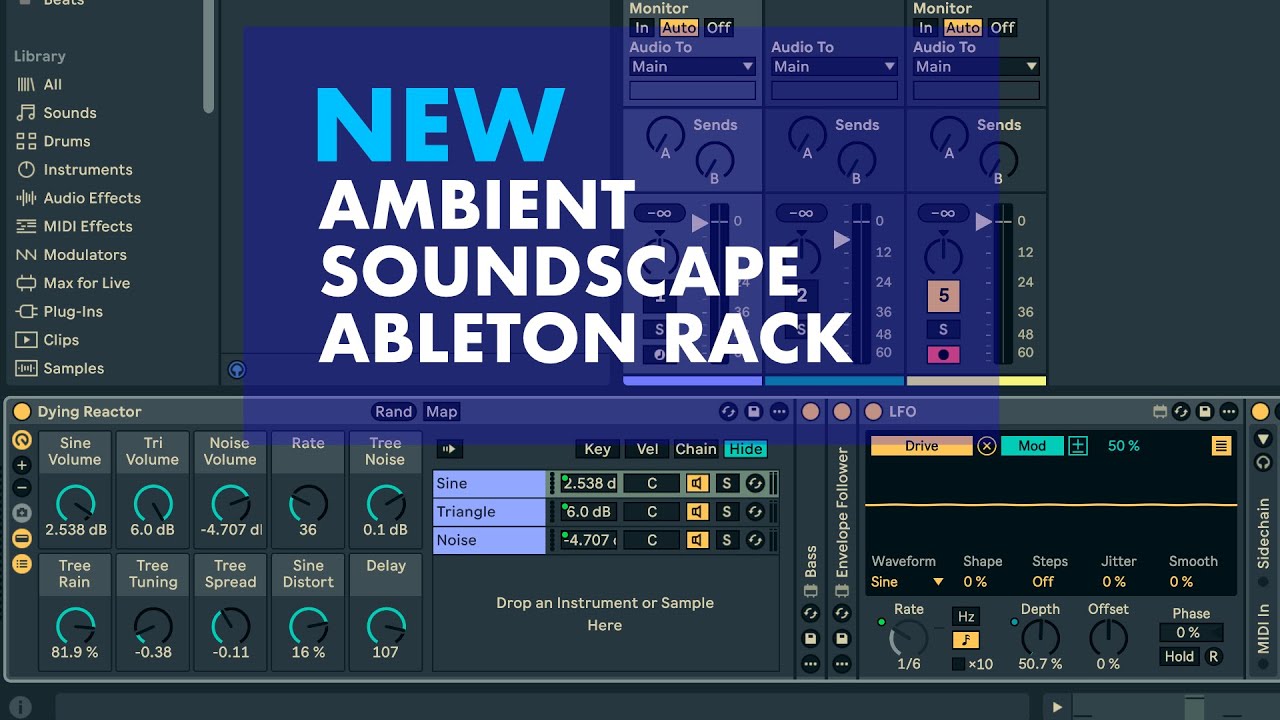Open the LFO more options menu

click(1229, 412)
